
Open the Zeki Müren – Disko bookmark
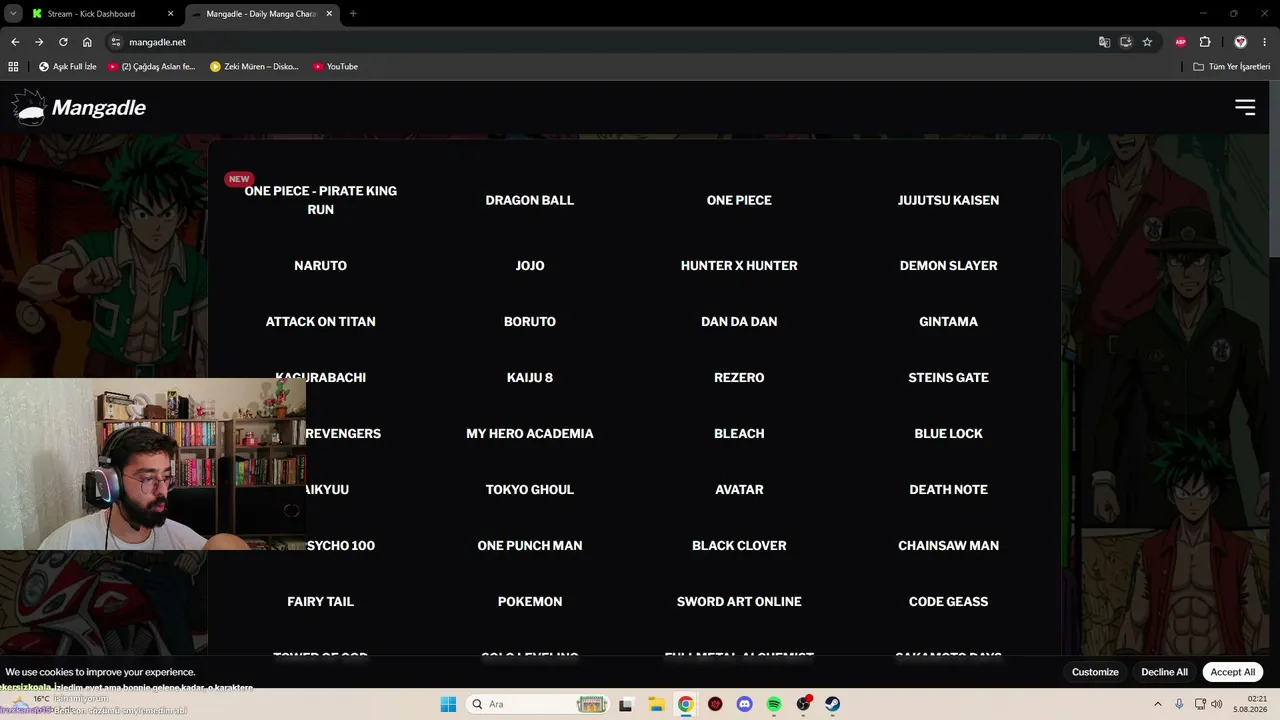point(255,67)
